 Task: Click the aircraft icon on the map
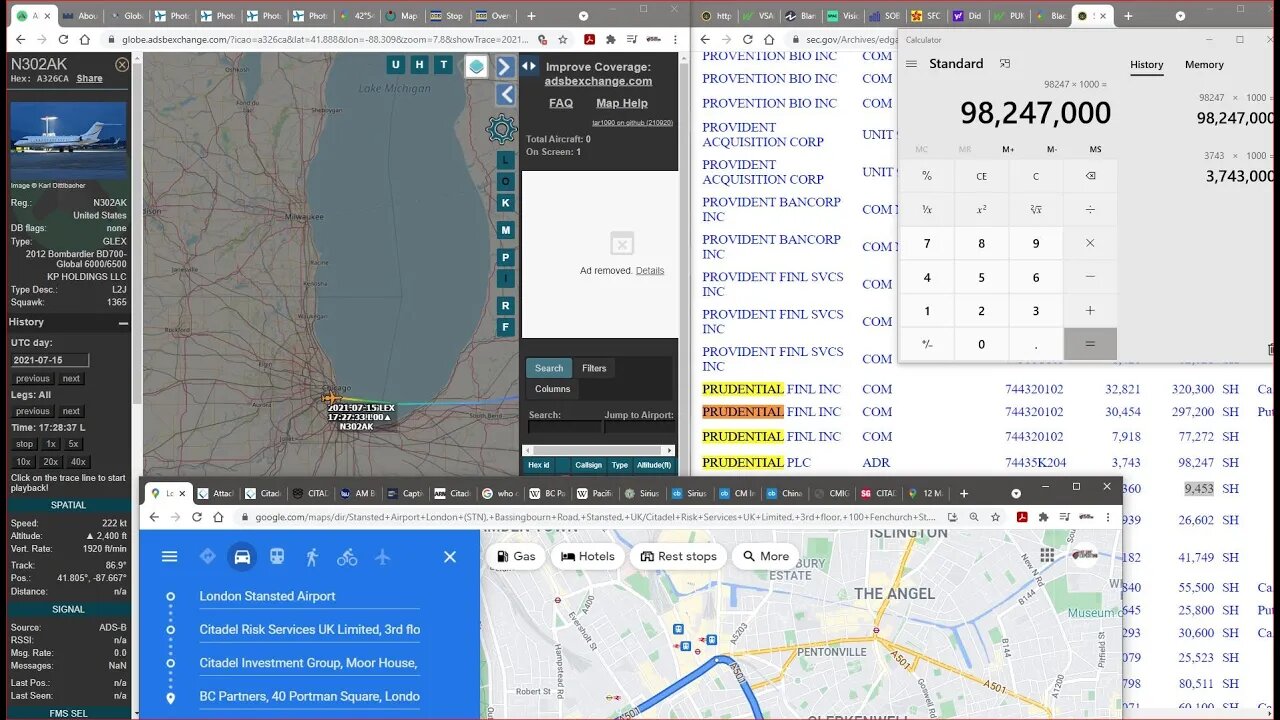coord(331,398)
